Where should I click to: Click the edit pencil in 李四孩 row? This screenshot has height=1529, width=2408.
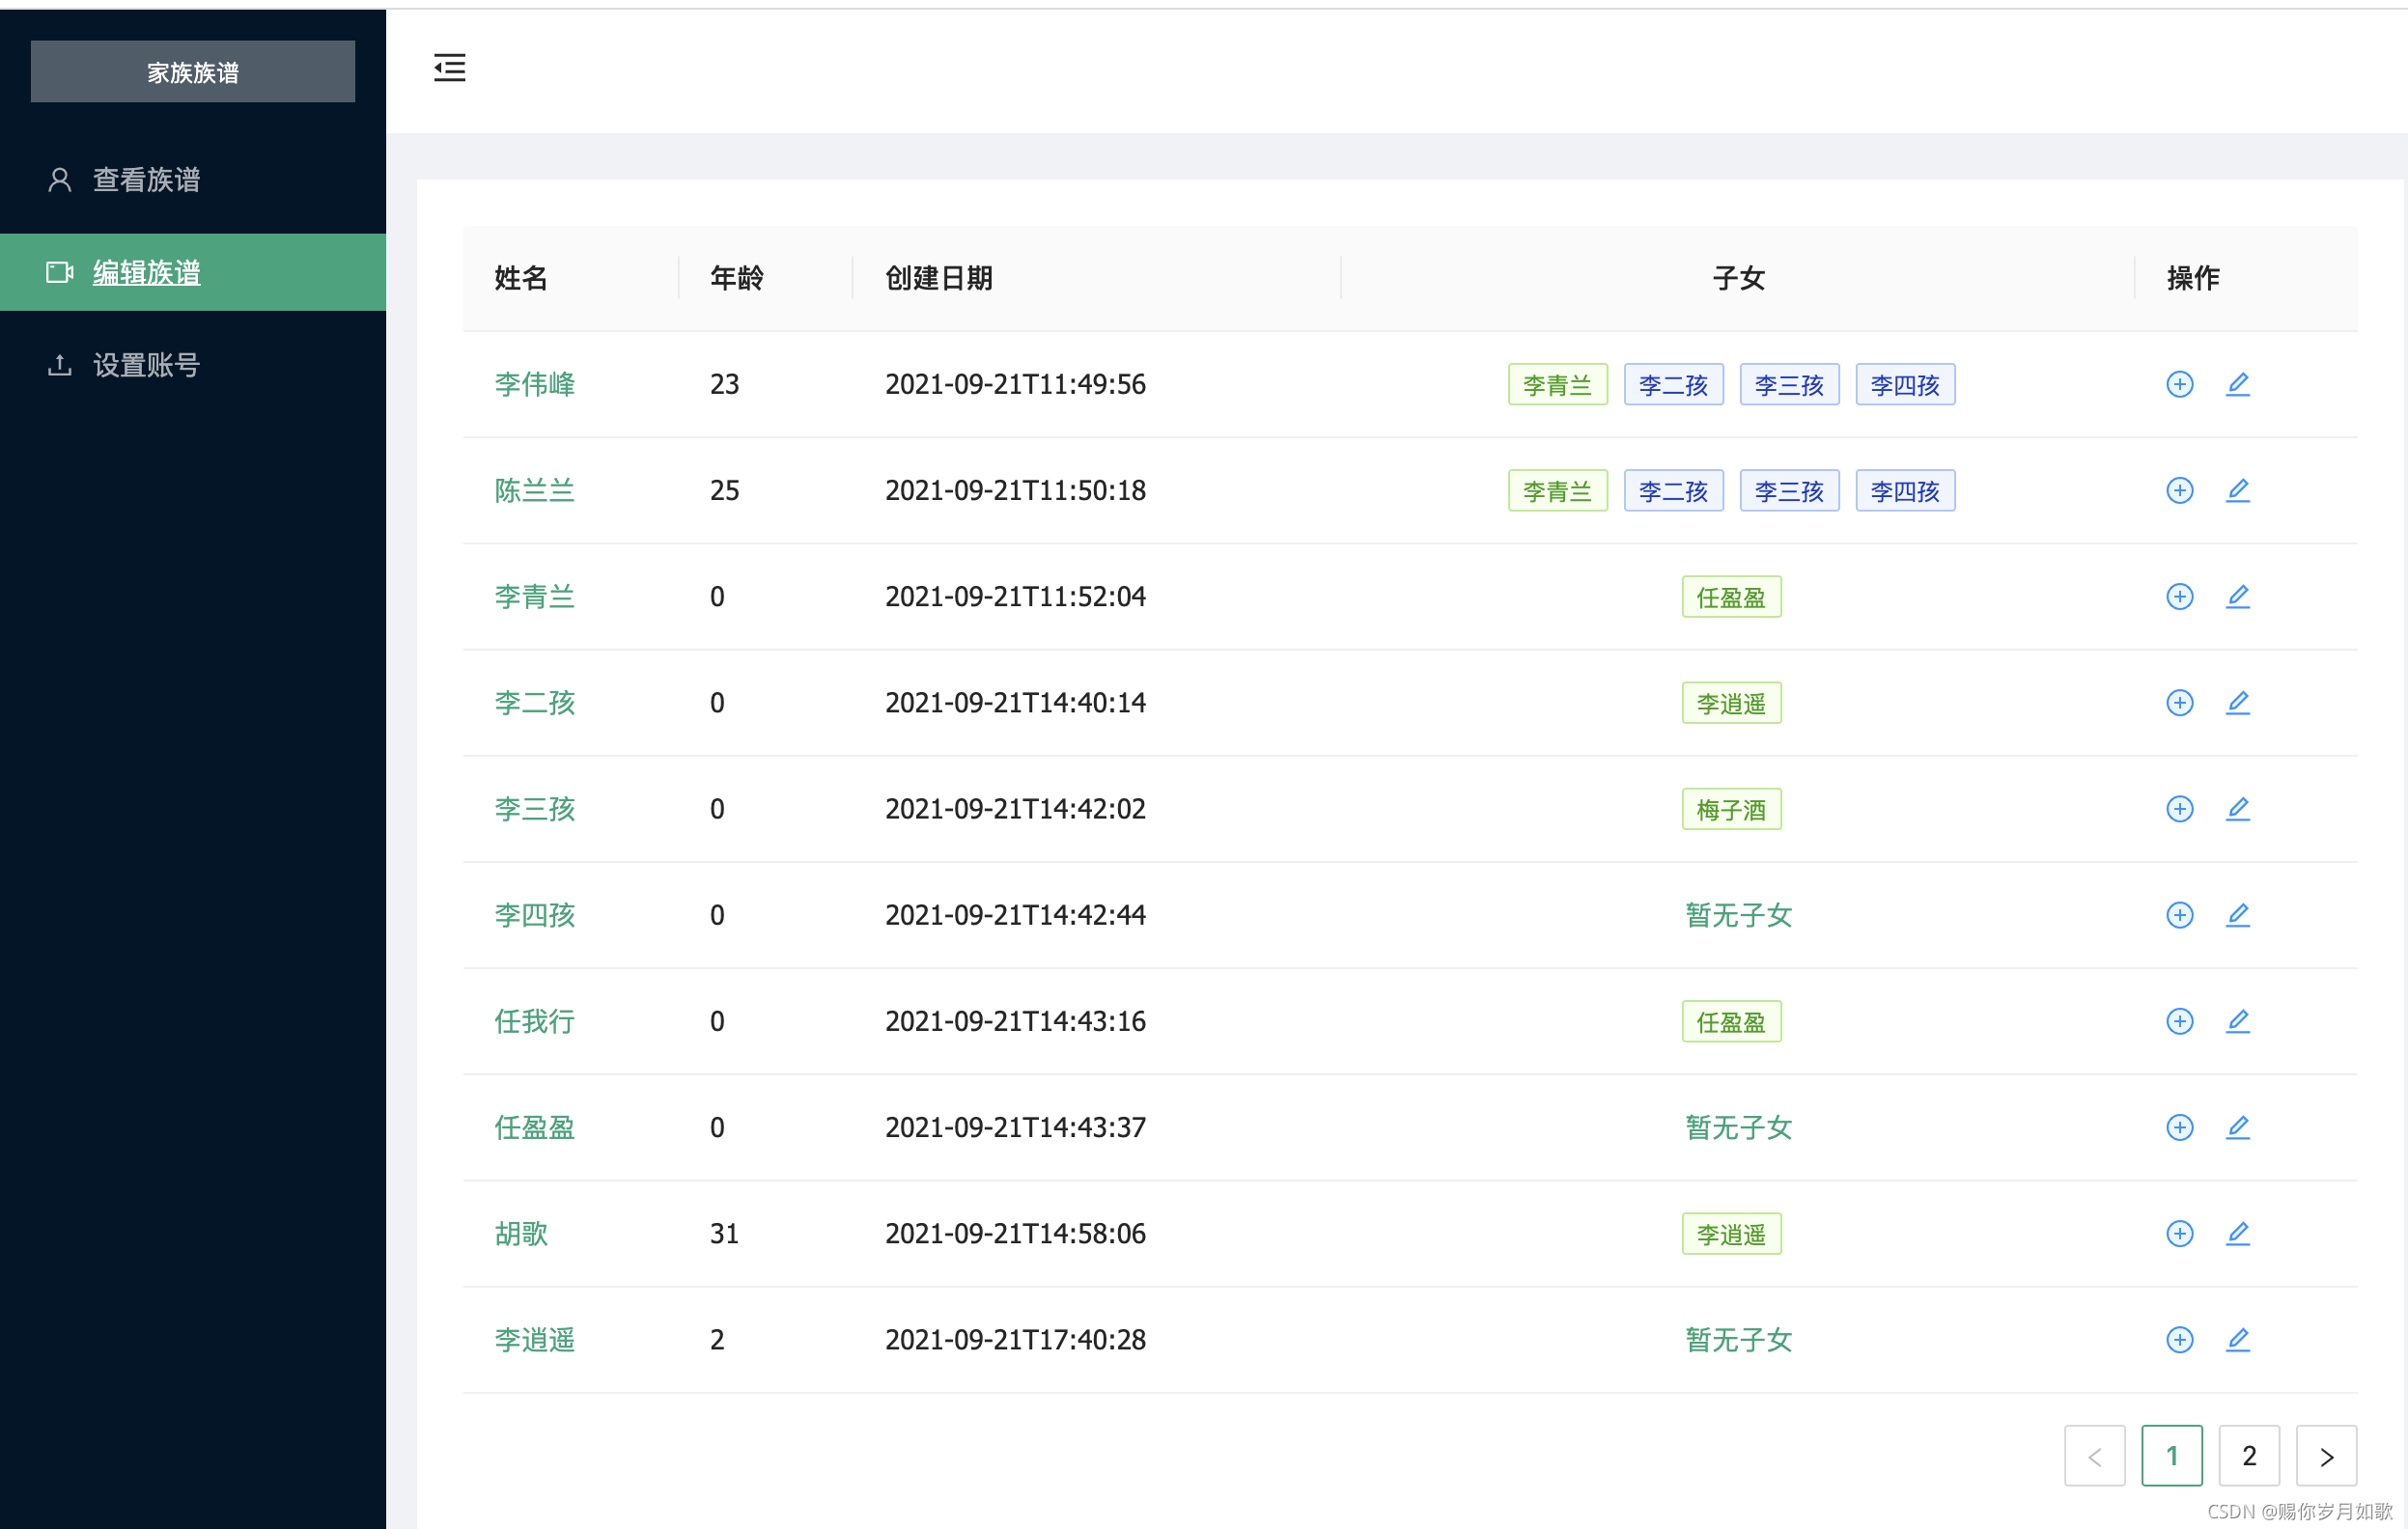(x=2237, y=914)
